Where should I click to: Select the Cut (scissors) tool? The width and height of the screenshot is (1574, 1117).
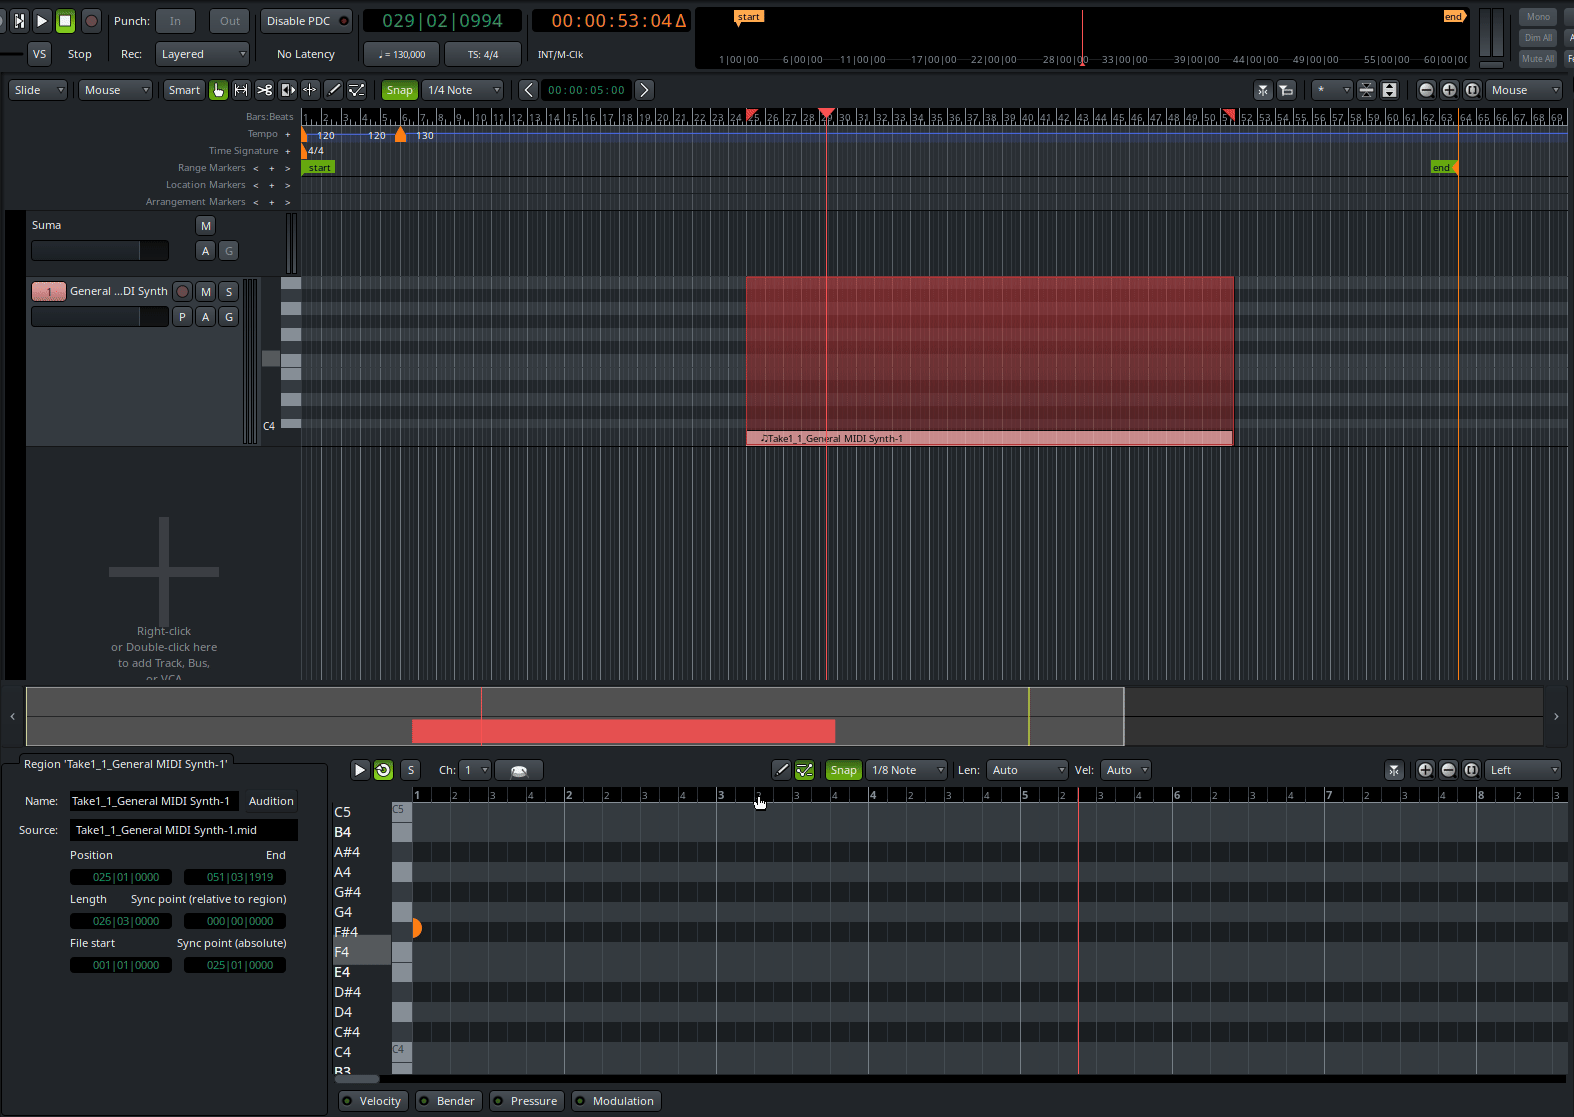[264, 90]
